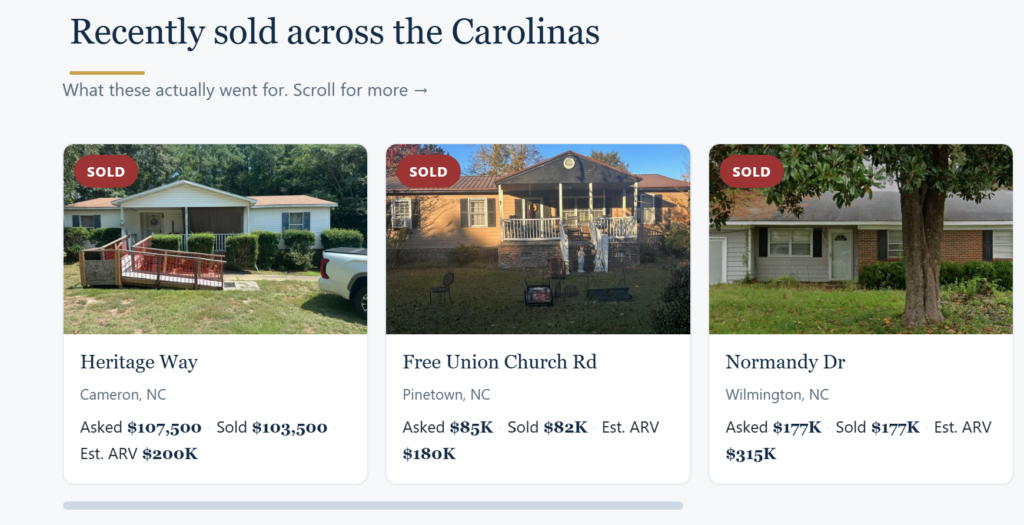Image resolution: width=1024 pixels, height=525 pixels.
Task: Select the Free Union Church Rd title
Action: [x=500, y=362]
